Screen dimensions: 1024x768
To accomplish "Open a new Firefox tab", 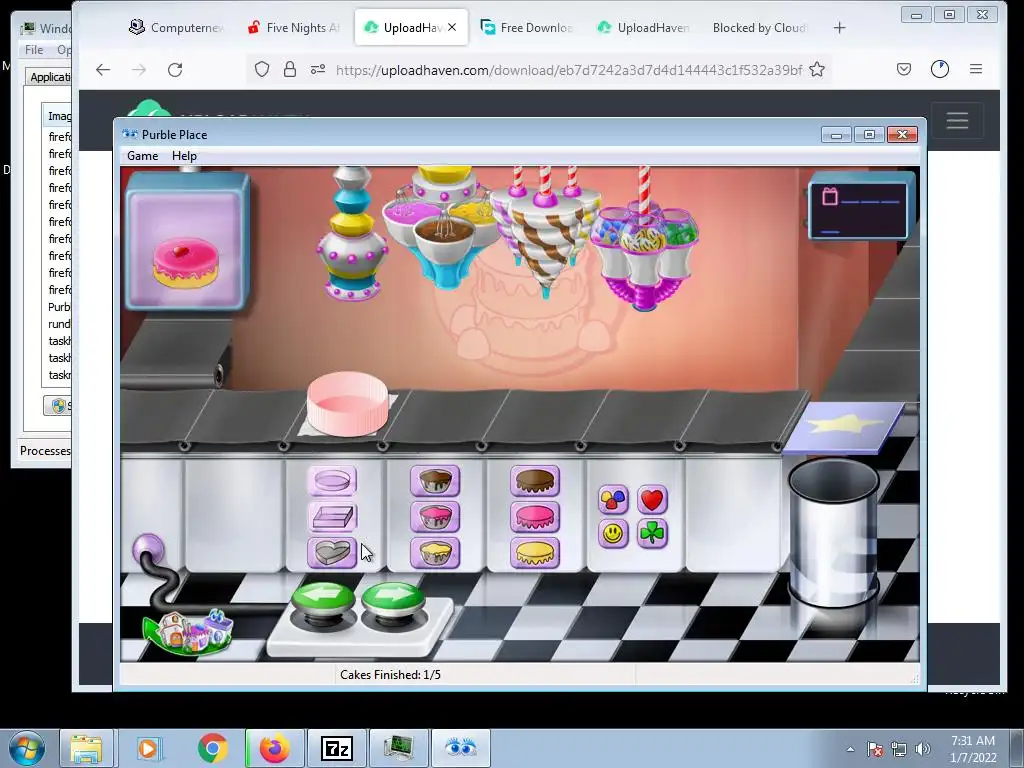I will (840, 27).
